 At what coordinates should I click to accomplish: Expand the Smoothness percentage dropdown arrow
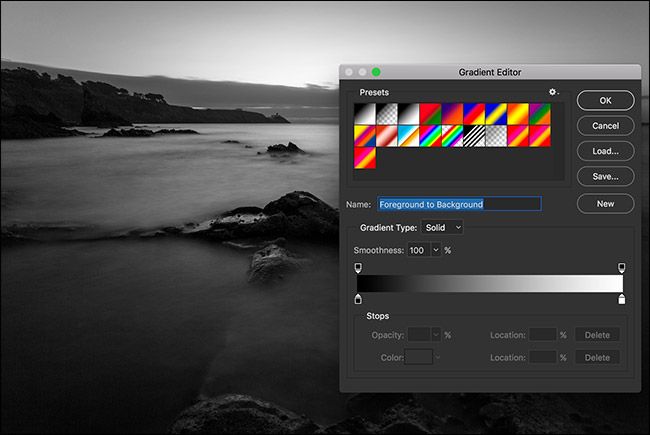tap(436, 250)
